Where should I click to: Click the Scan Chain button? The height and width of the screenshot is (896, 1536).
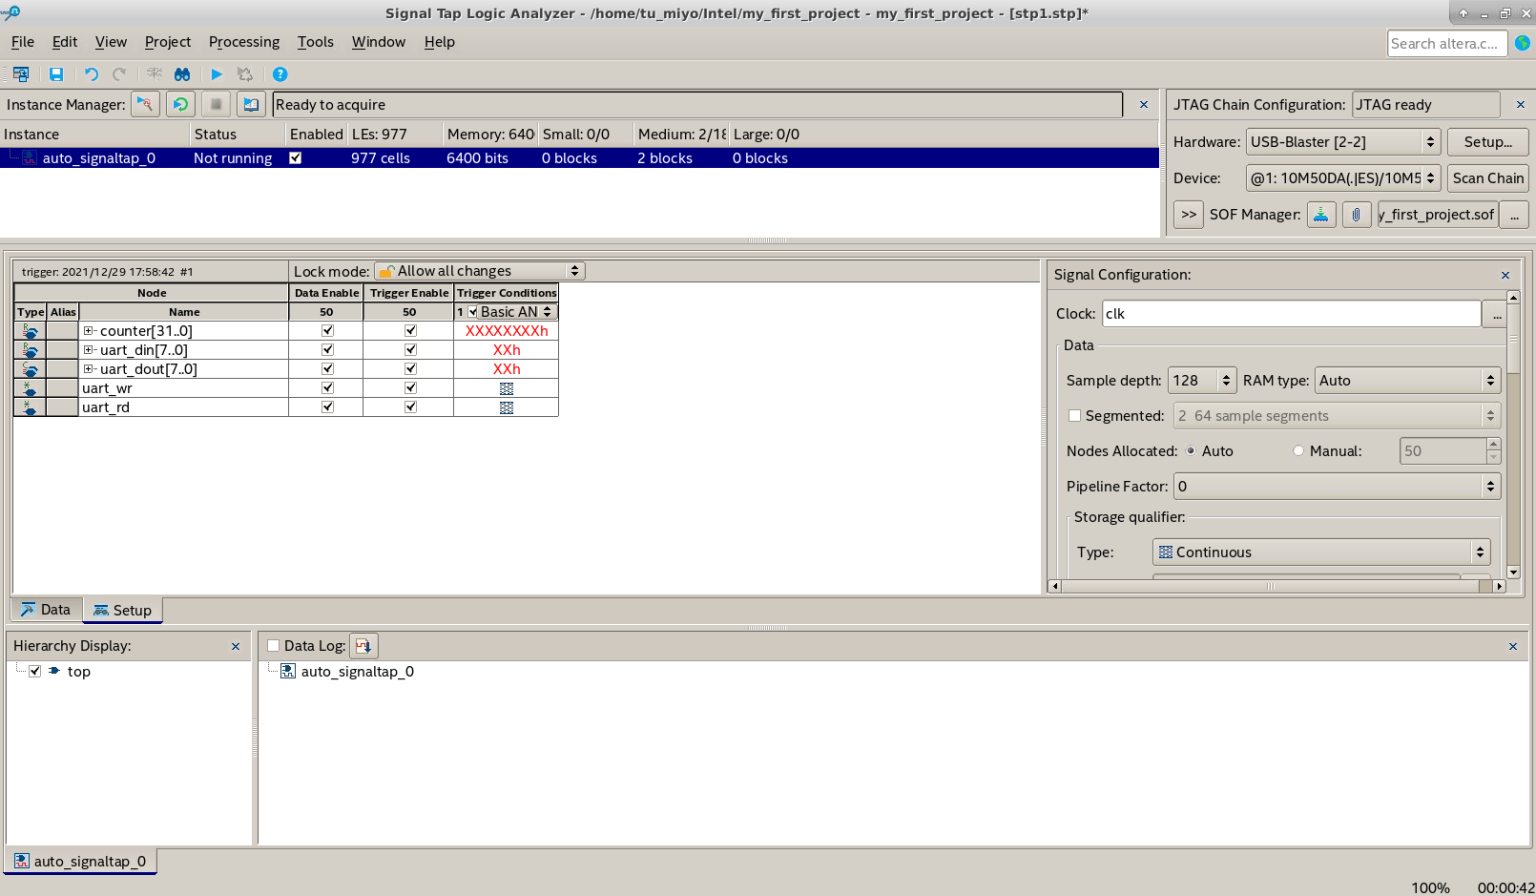1487,178
